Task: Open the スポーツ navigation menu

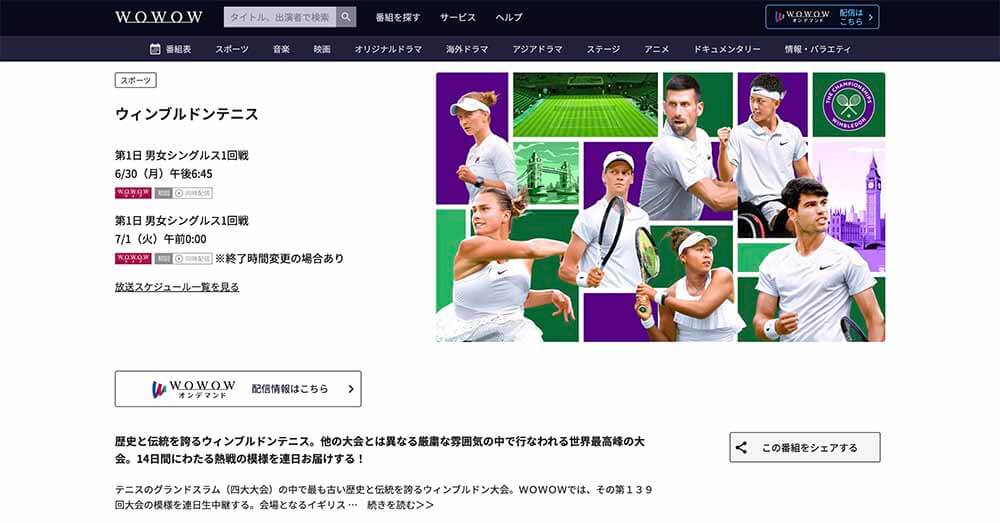Action: pyautogui.click(x=232, y=49)
